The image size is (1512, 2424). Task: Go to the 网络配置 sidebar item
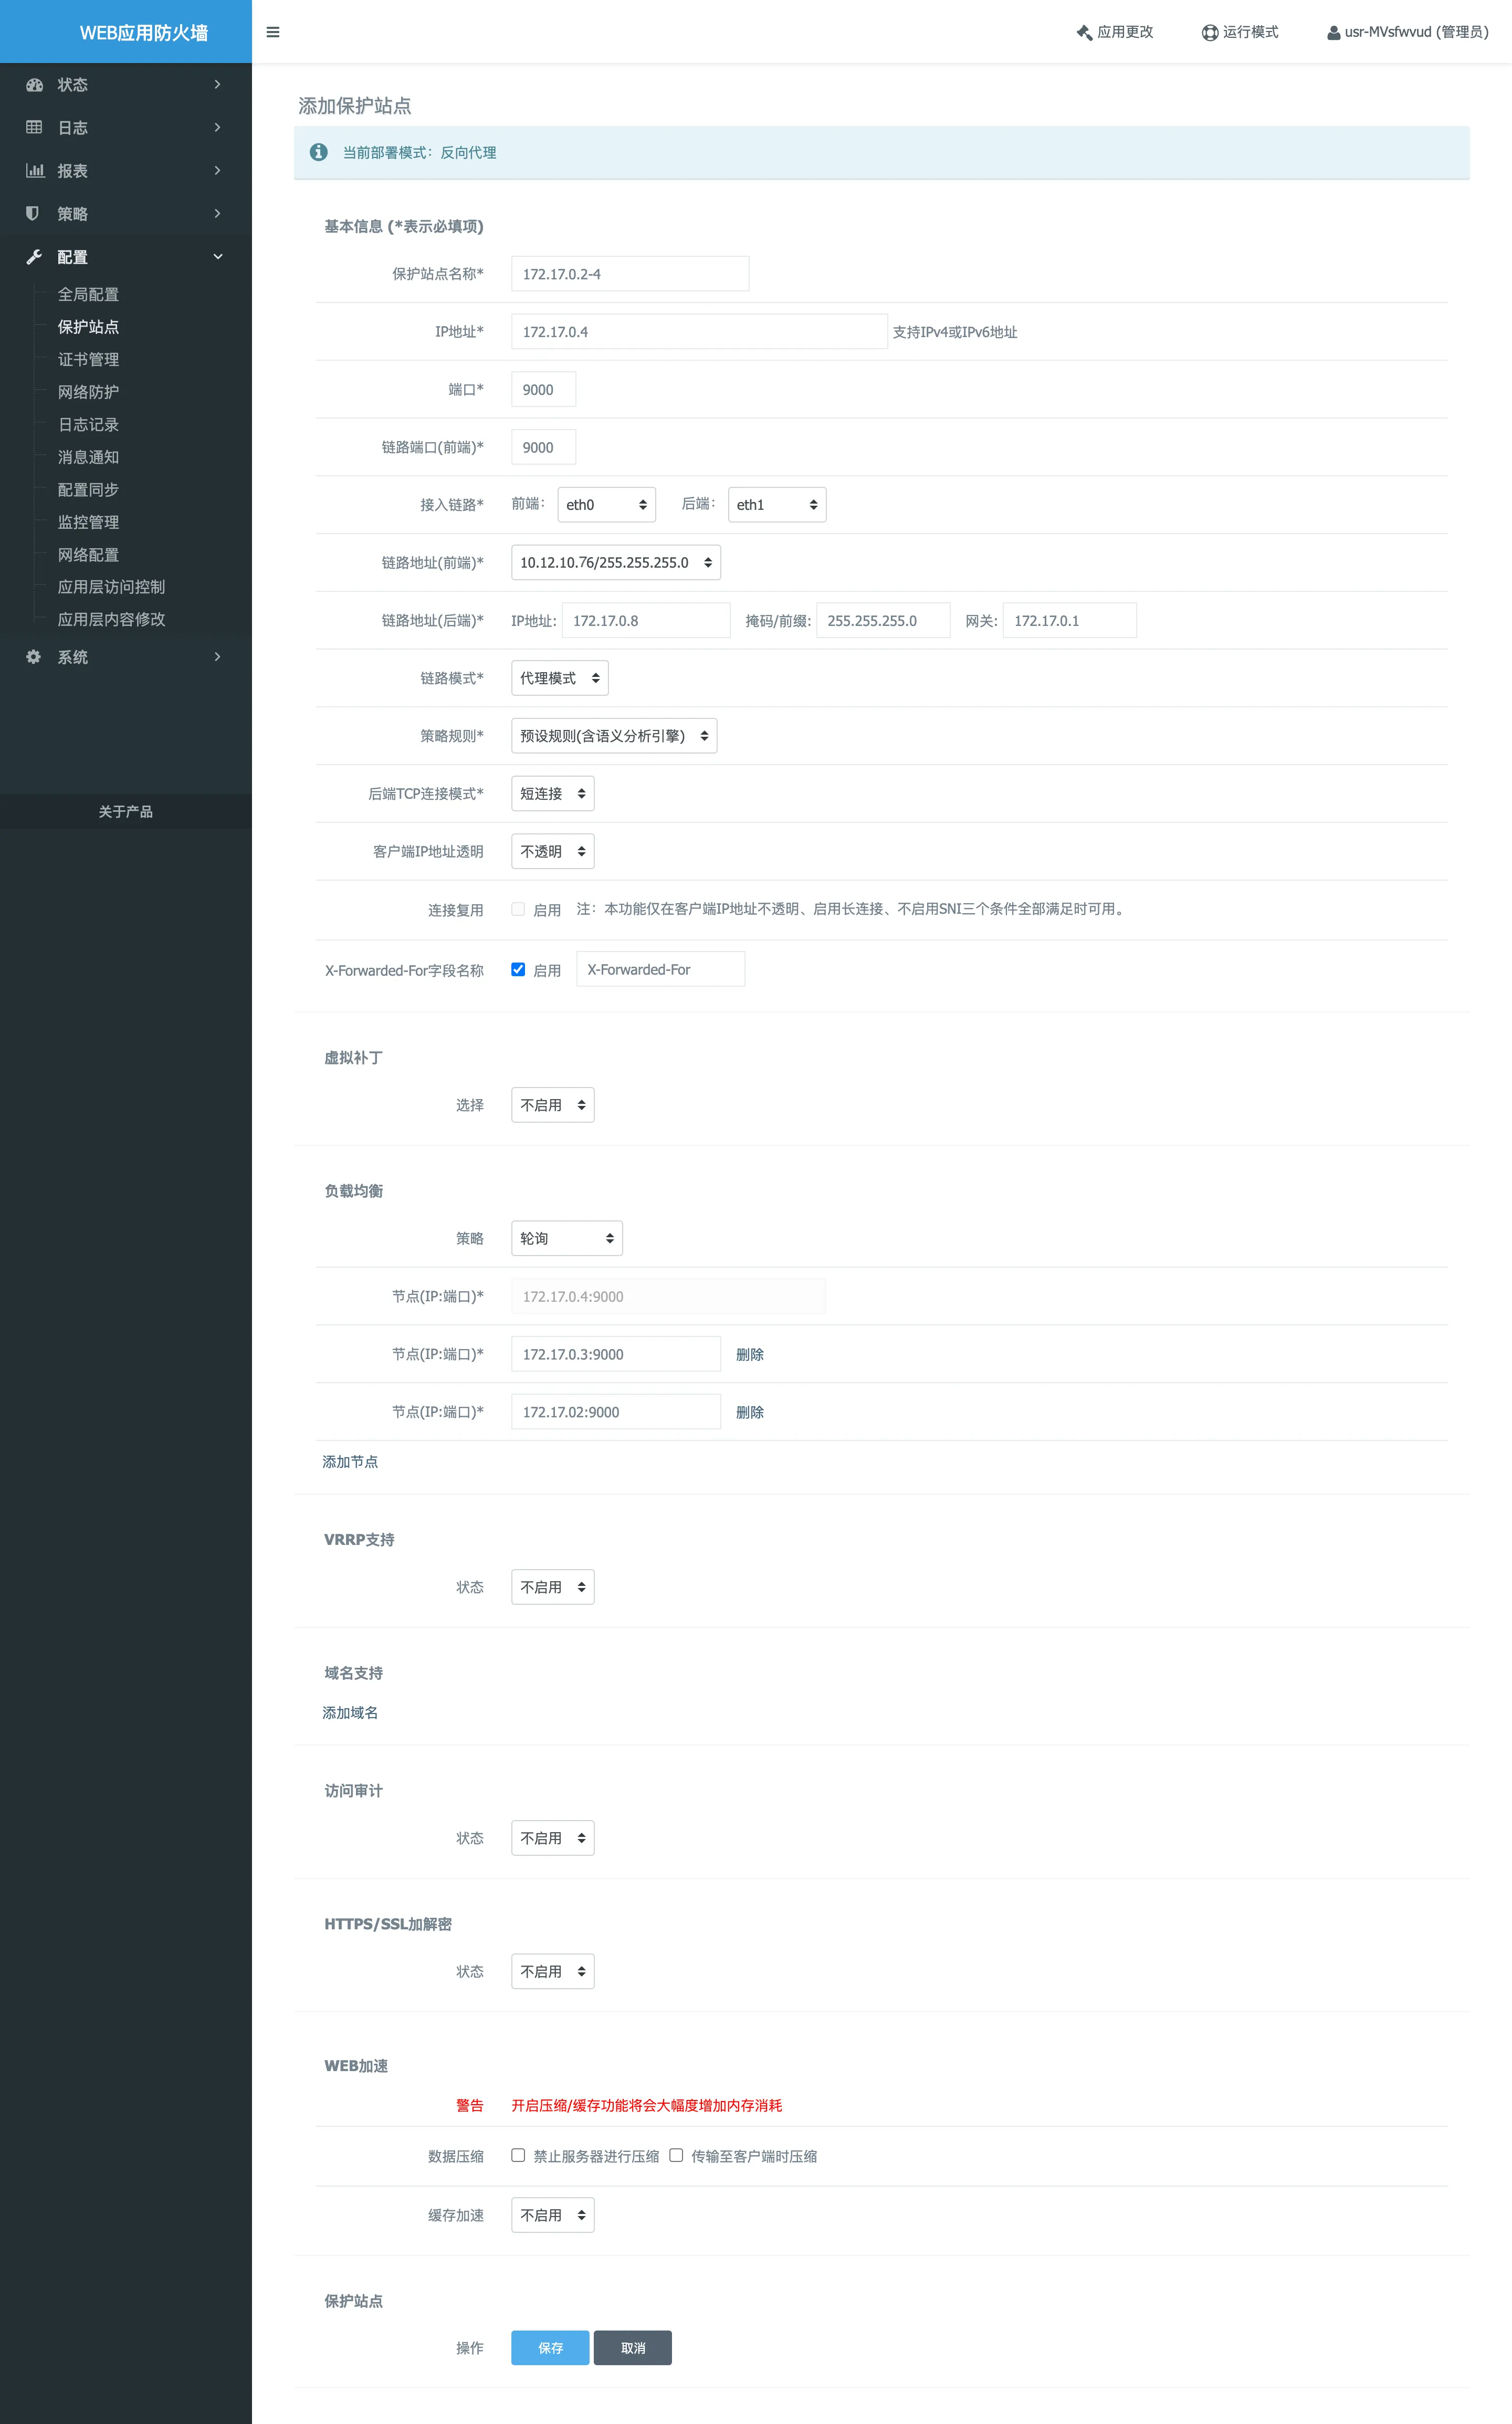tap(88, 555)
